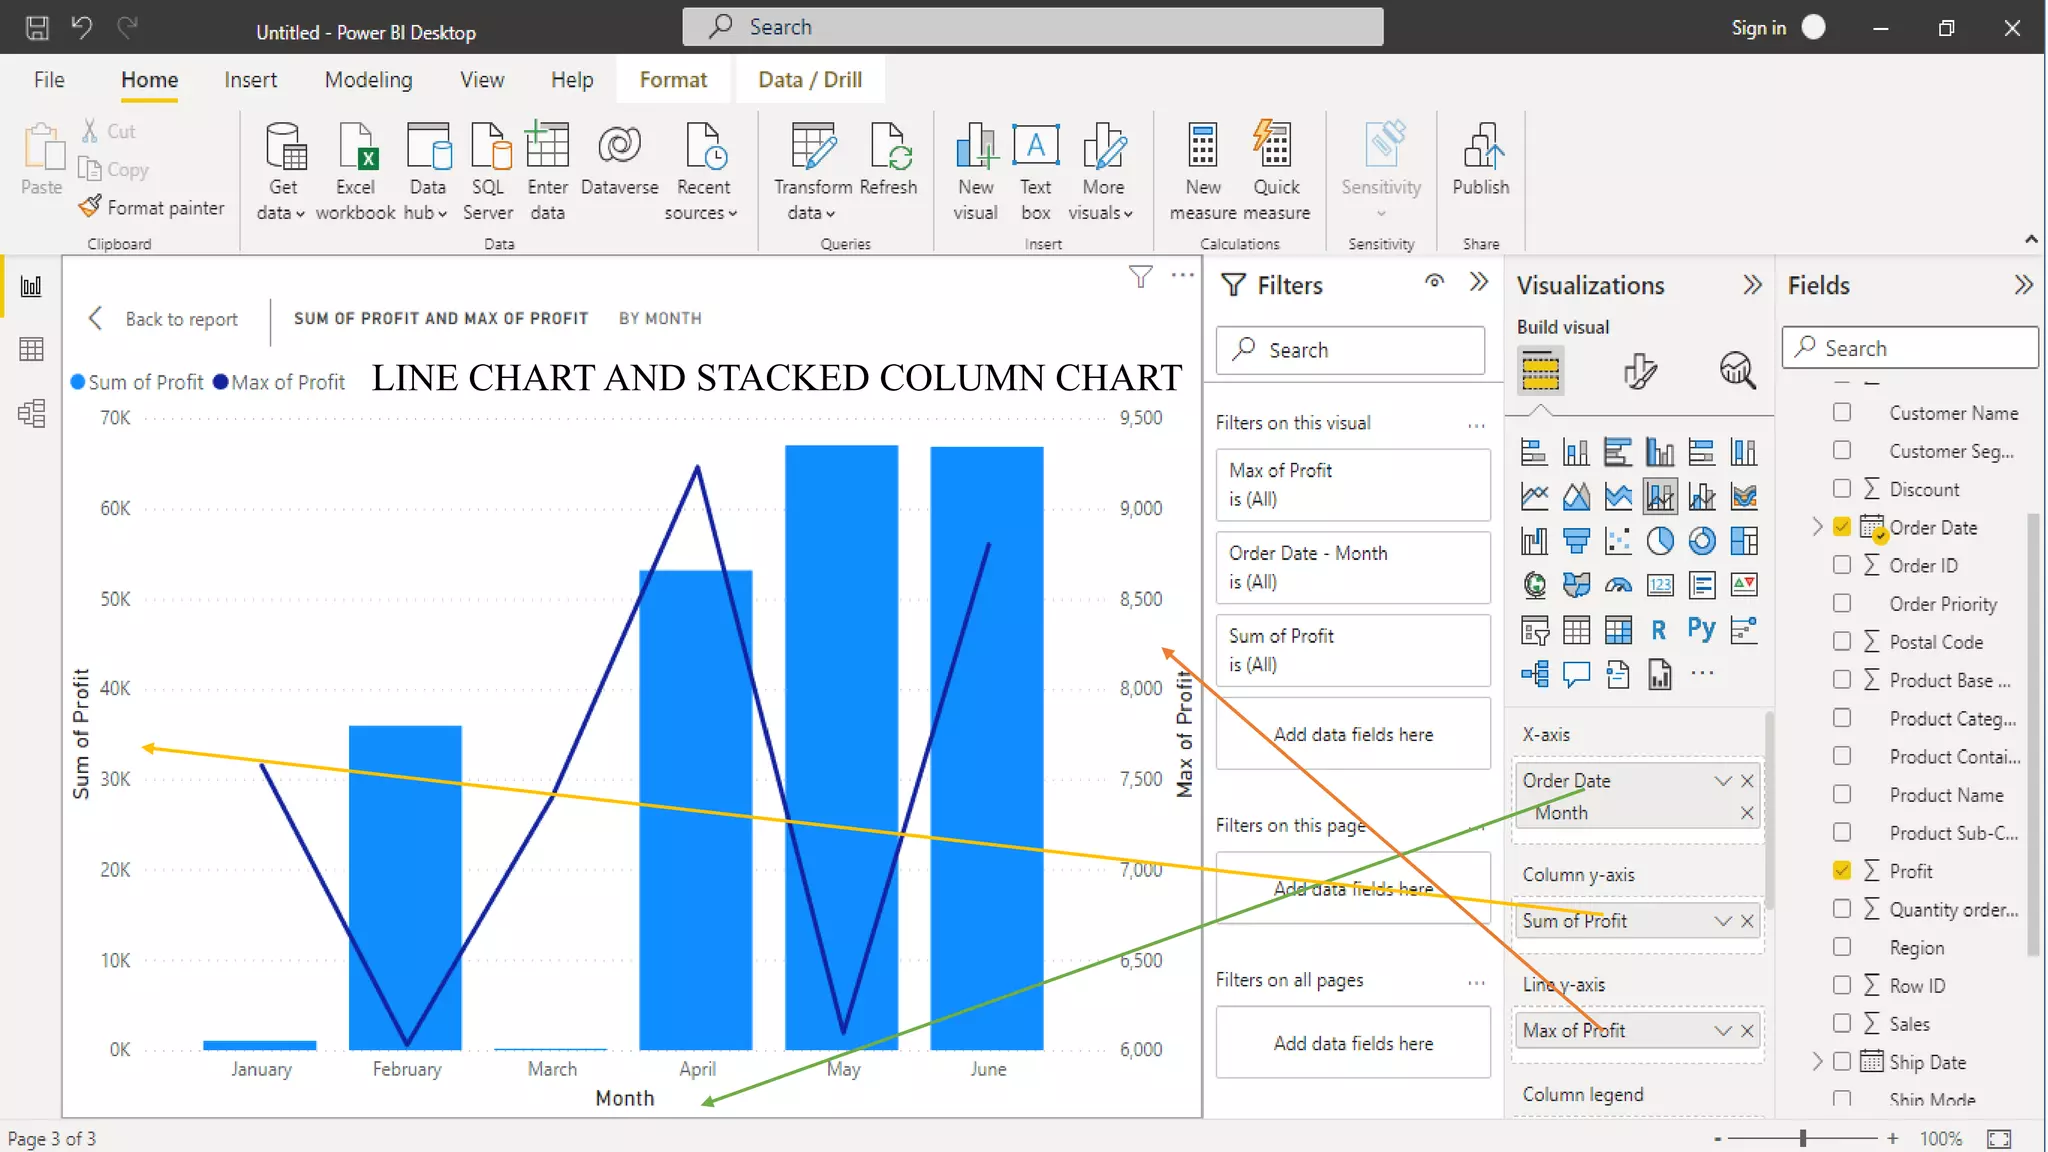
Task: Check the Sales field
Action: 1842,1023
